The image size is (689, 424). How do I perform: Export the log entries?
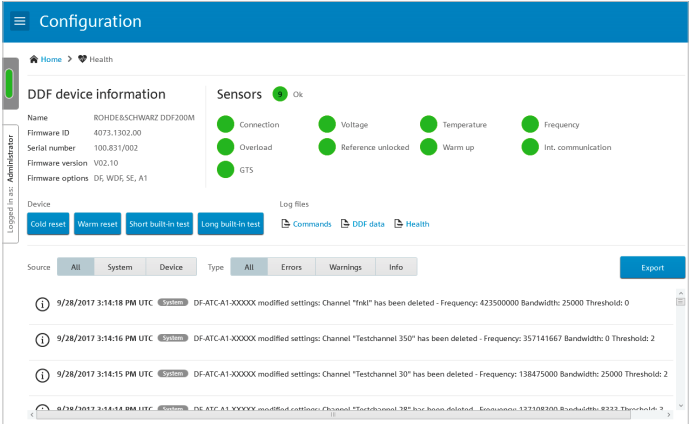652,268
